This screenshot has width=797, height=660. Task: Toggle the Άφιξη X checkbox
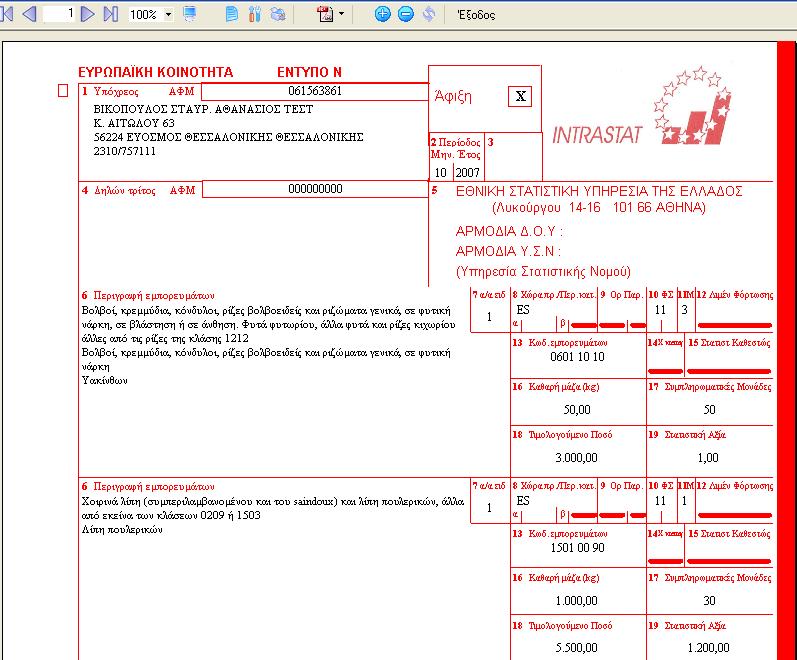point(520,96)
